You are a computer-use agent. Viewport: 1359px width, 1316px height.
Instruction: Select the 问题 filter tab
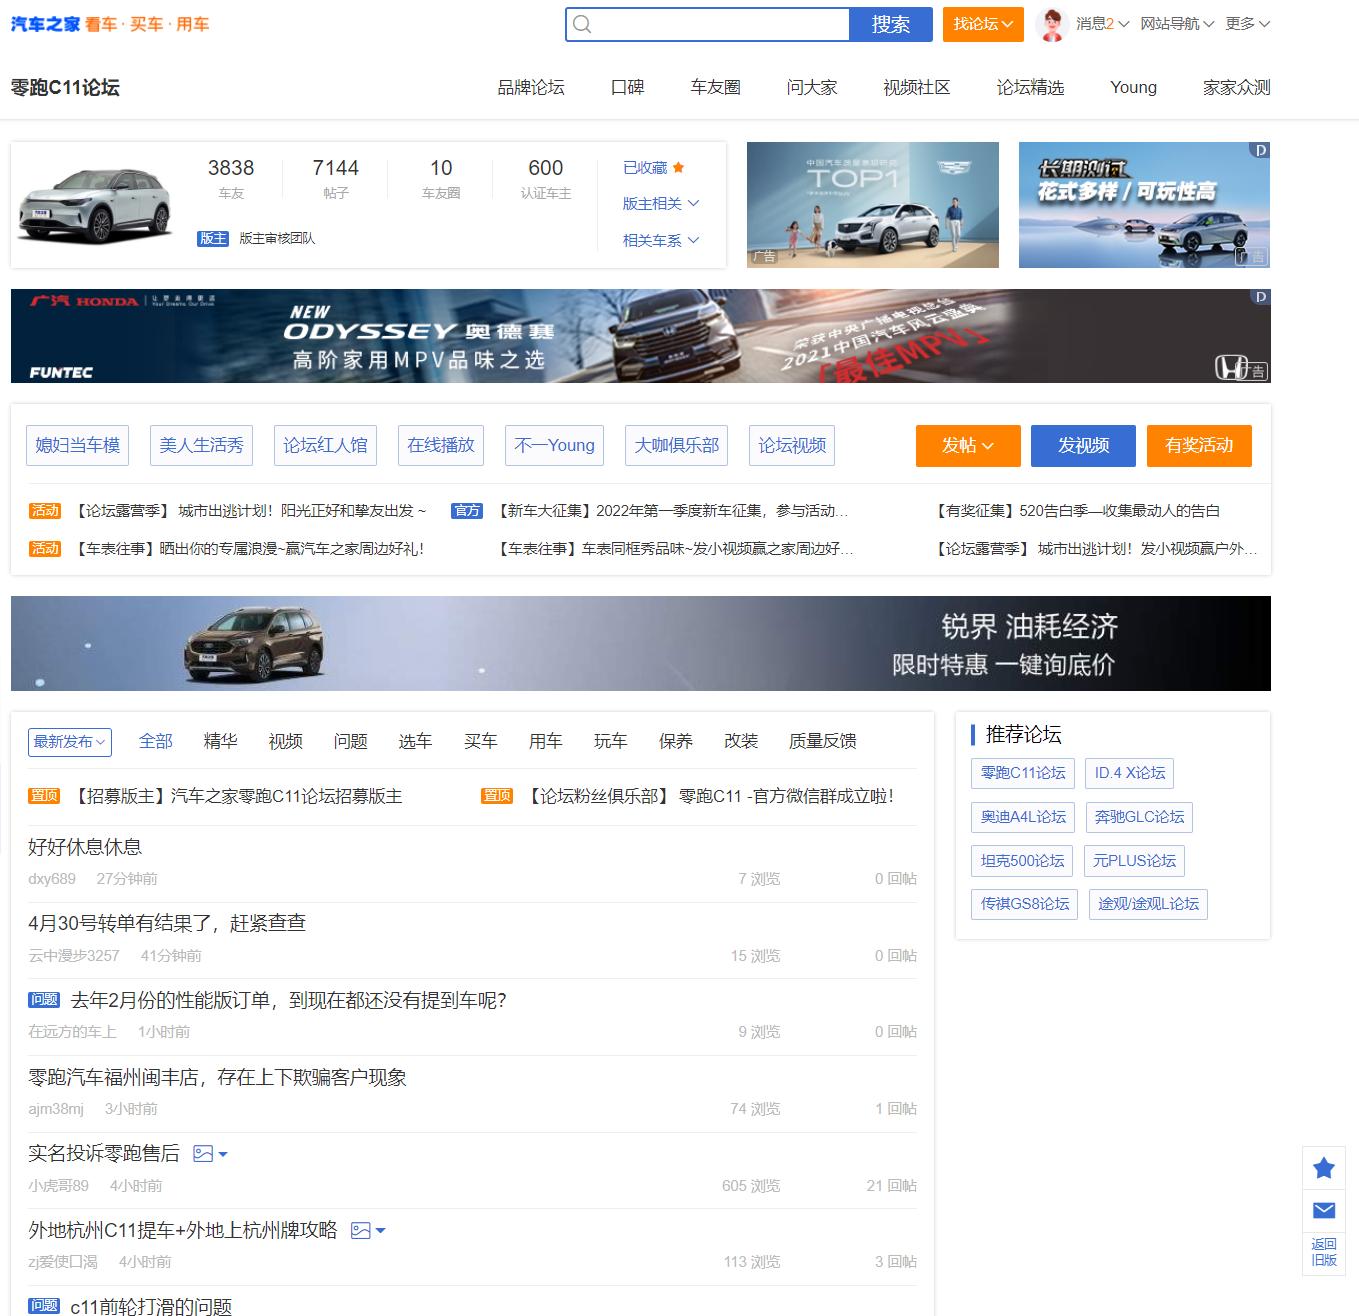pos(349,741)
